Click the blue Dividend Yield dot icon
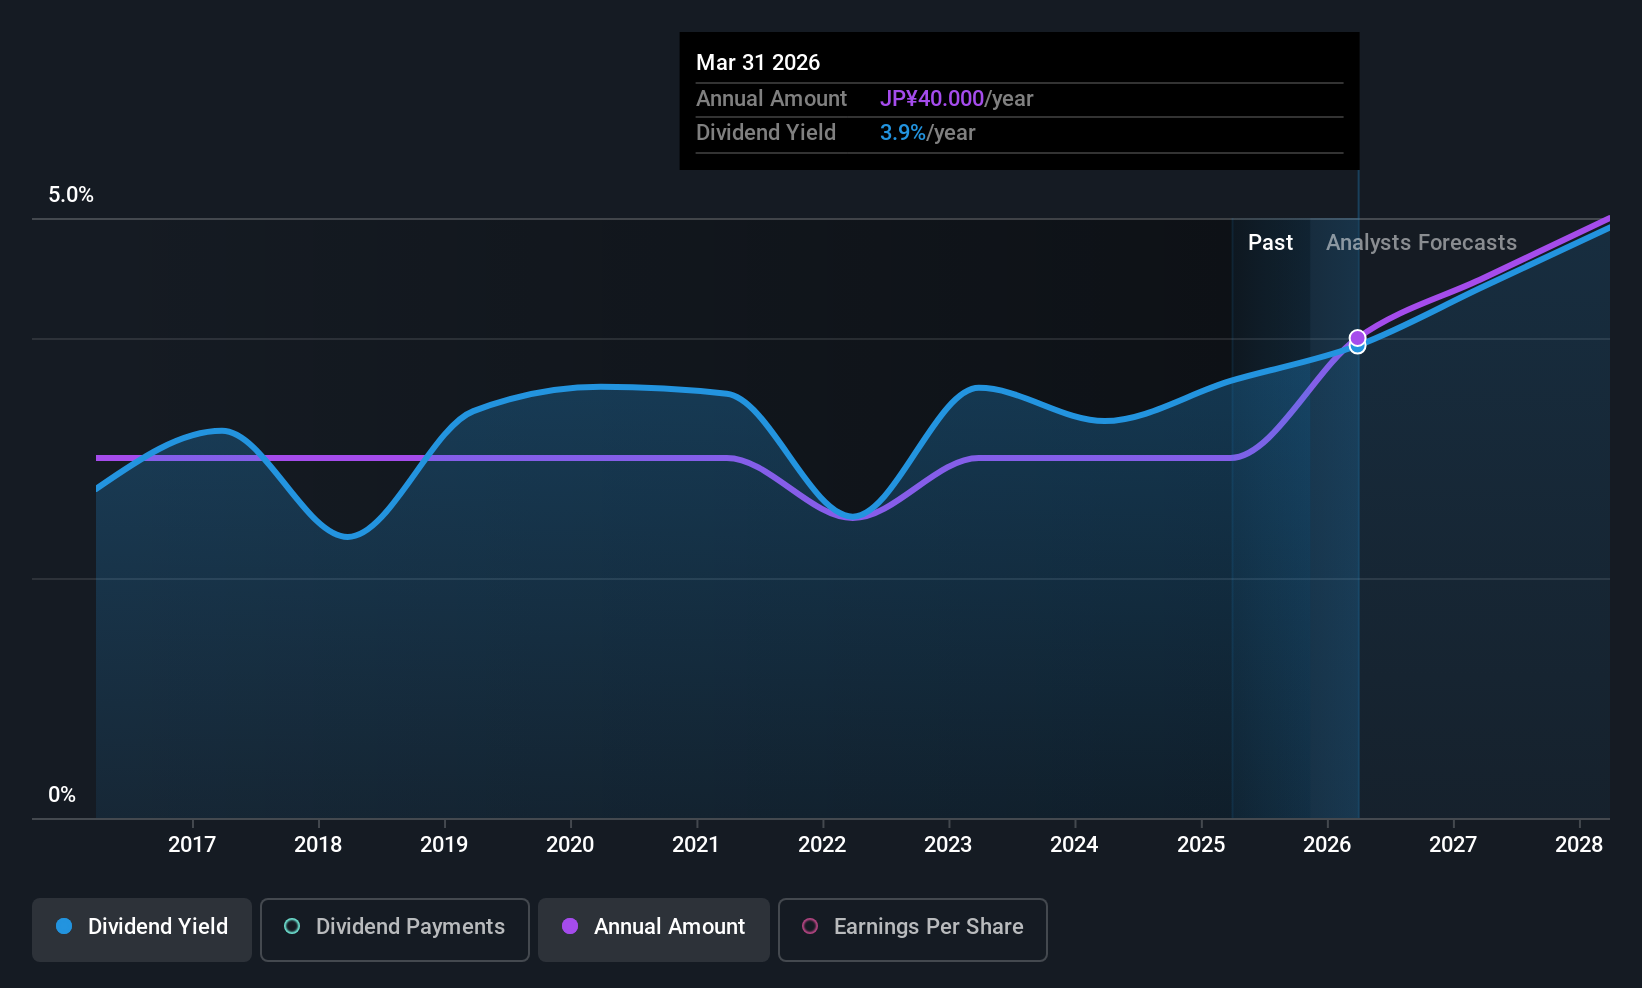Viewport: 1642px width, 988px height. tap(64, 927)
